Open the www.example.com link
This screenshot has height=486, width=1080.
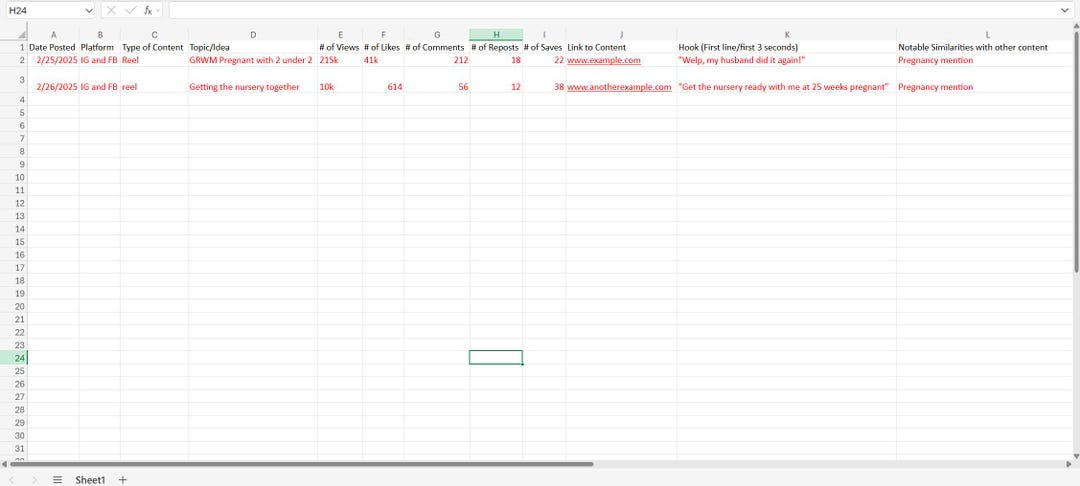(x=604, y=61)
